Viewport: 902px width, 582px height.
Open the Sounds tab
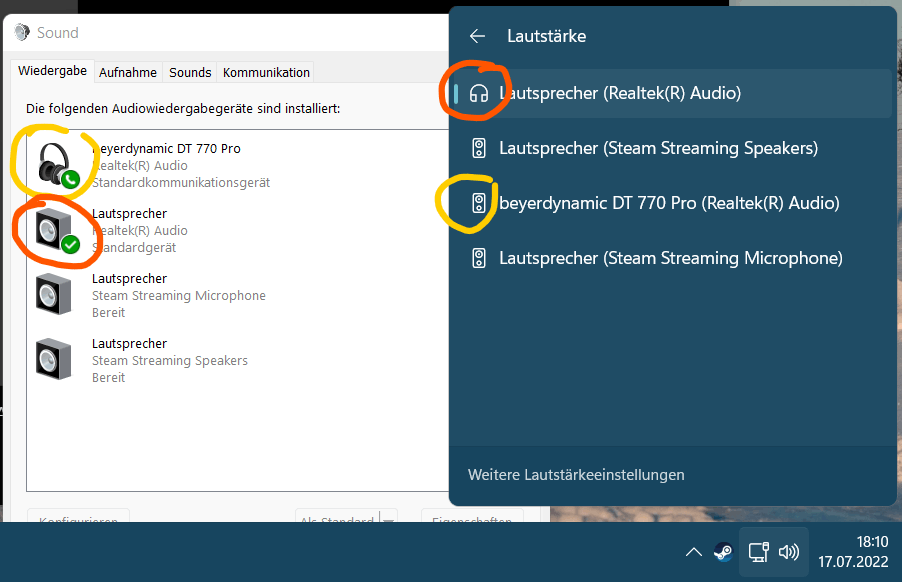point(190,72)
